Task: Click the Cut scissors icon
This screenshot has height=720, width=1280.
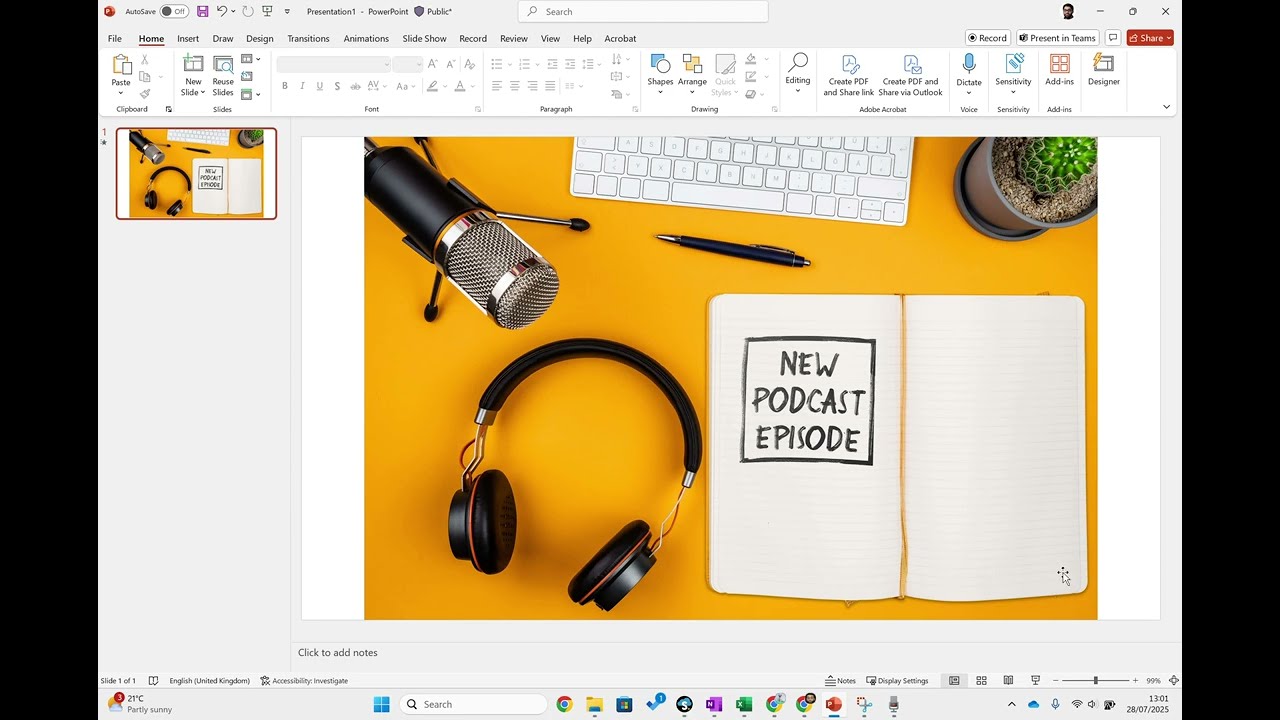Action: [145, 60]
